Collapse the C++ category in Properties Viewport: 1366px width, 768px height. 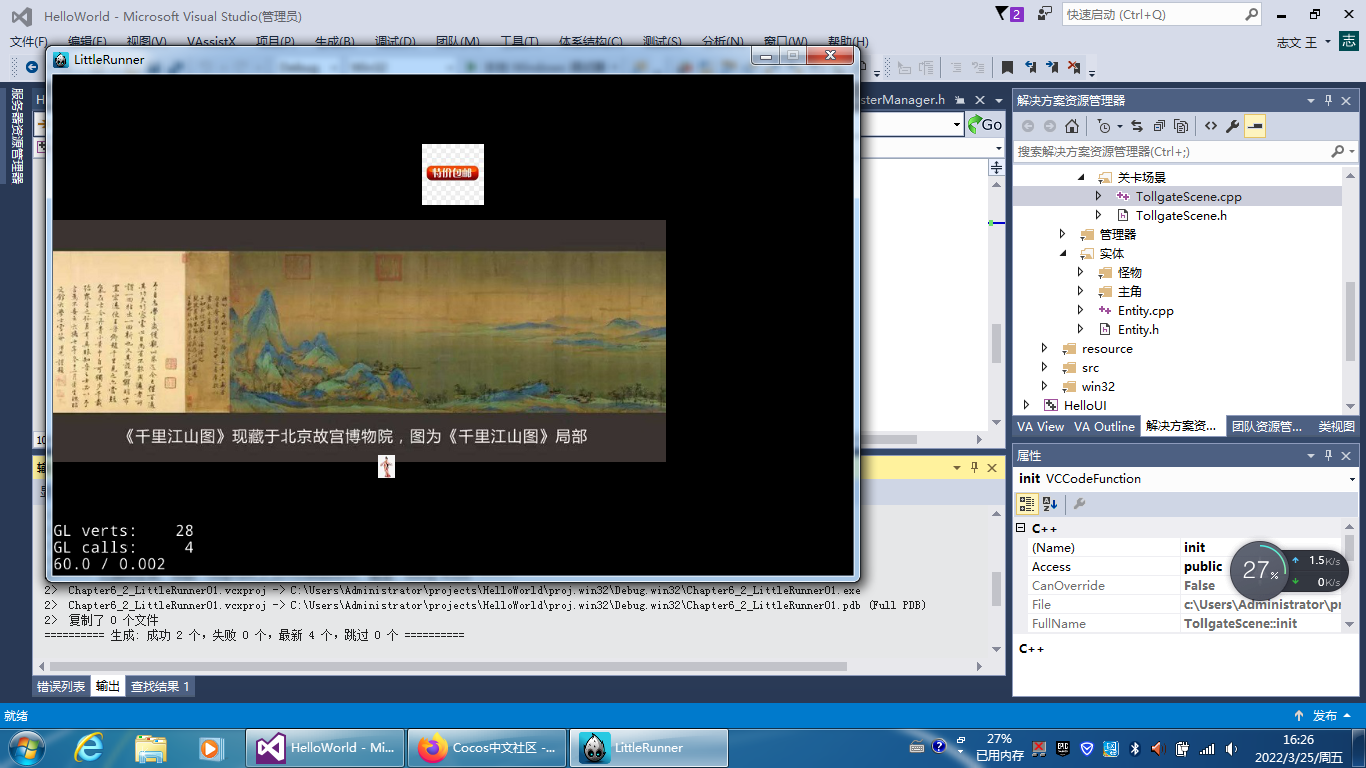click(x=1021, y=528)
